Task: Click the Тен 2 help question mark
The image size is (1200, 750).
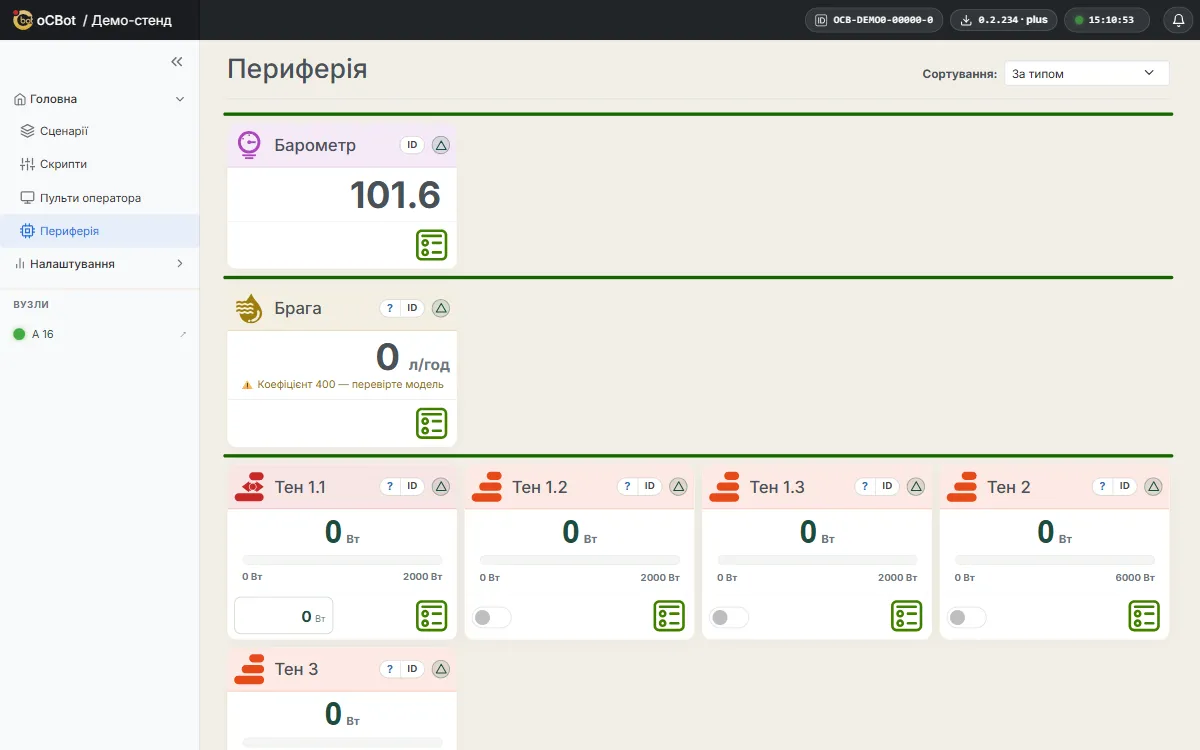Action: (x=1102, y=487)
